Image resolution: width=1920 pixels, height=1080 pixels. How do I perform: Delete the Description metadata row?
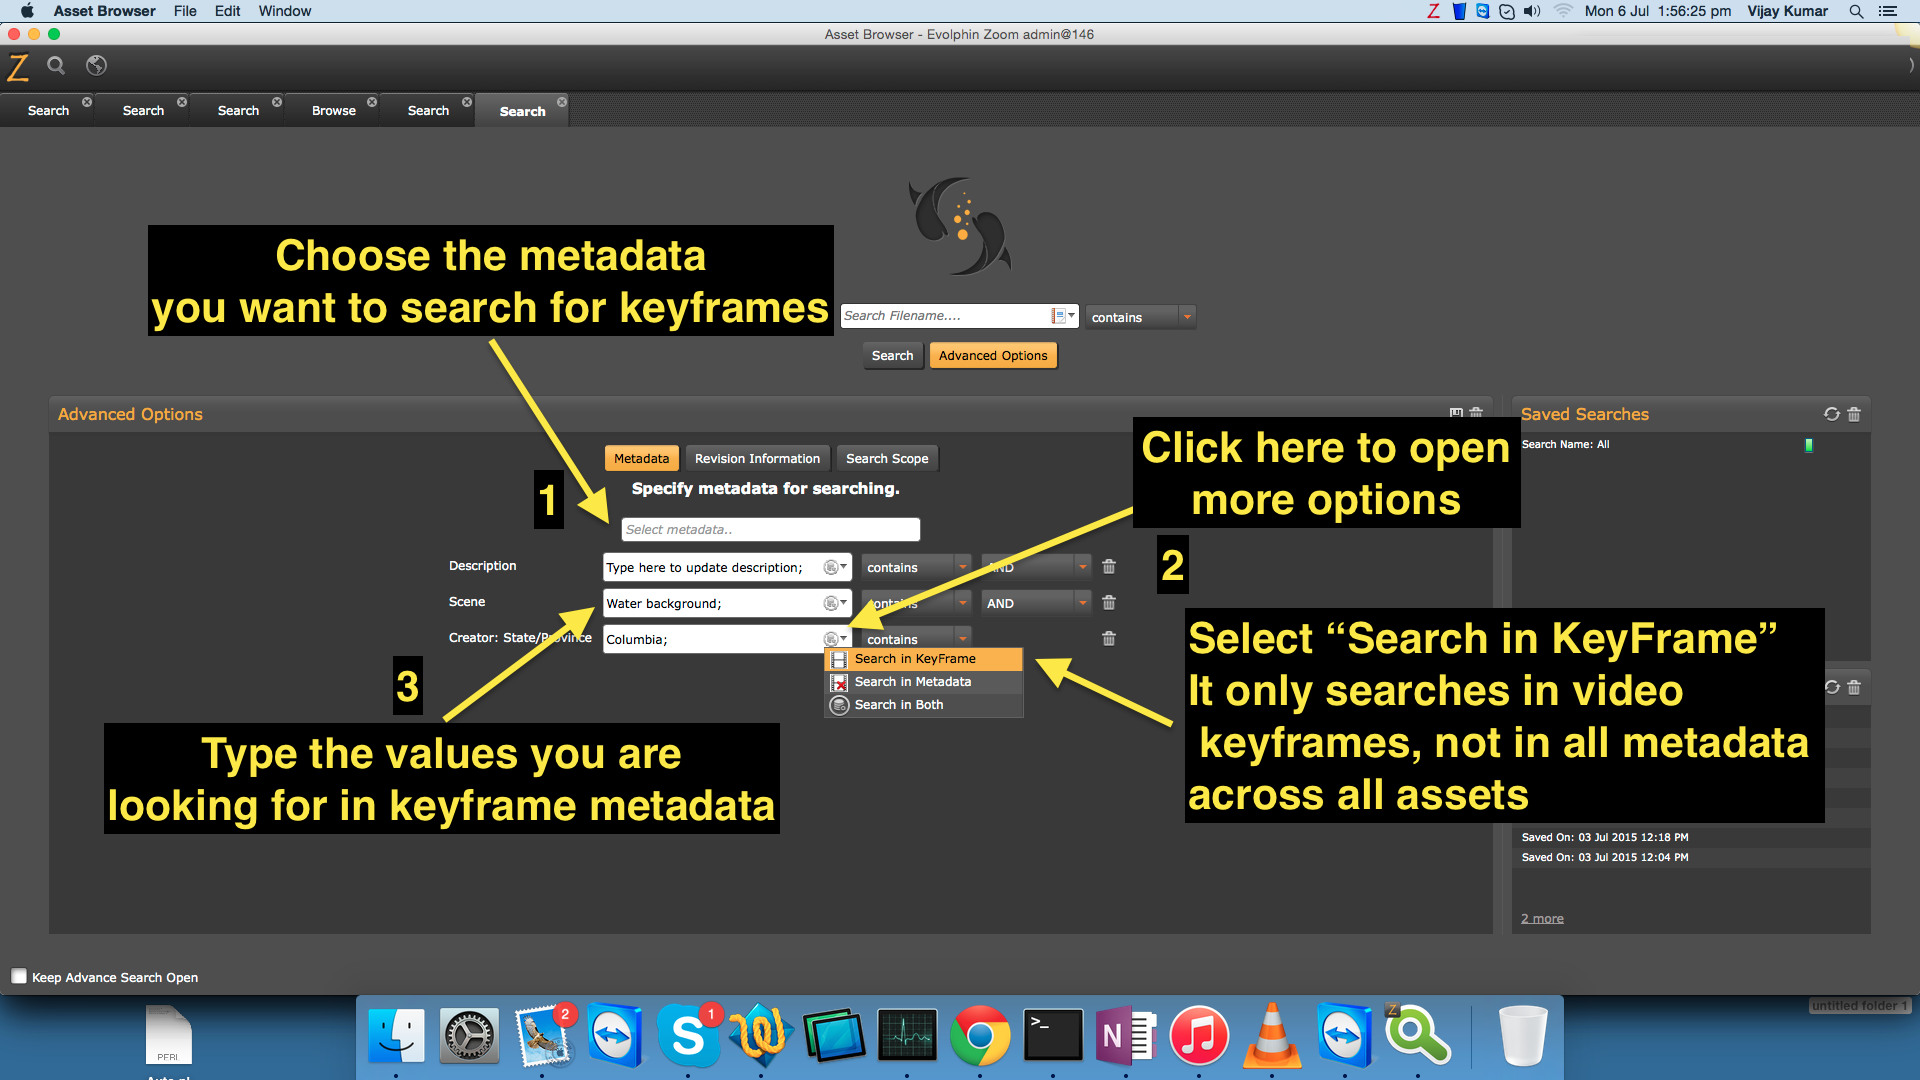click(x=1108, y=567)
